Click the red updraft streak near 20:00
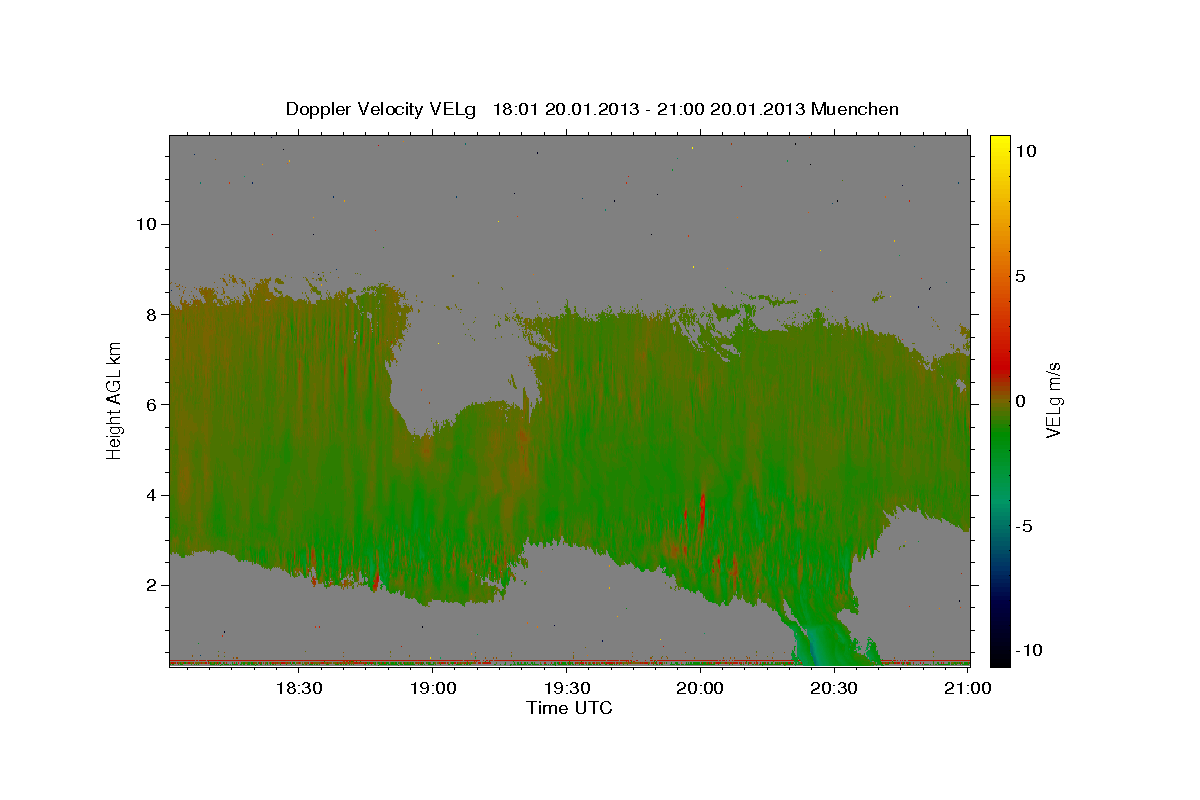Screen dimensions: 1200x800 pos(703,512)
